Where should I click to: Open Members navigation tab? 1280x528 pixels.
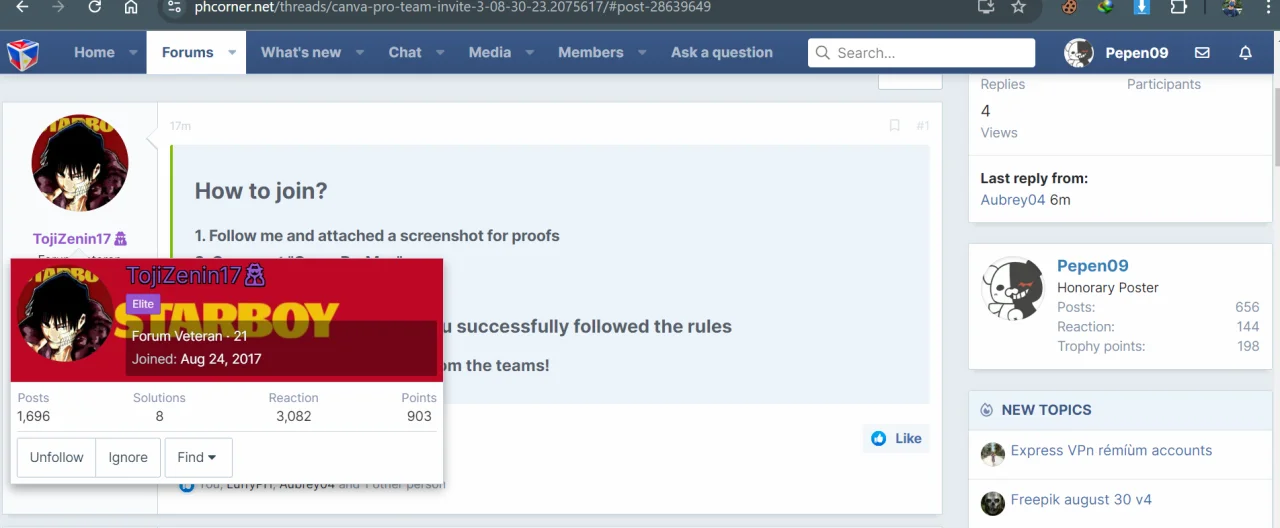591,53
